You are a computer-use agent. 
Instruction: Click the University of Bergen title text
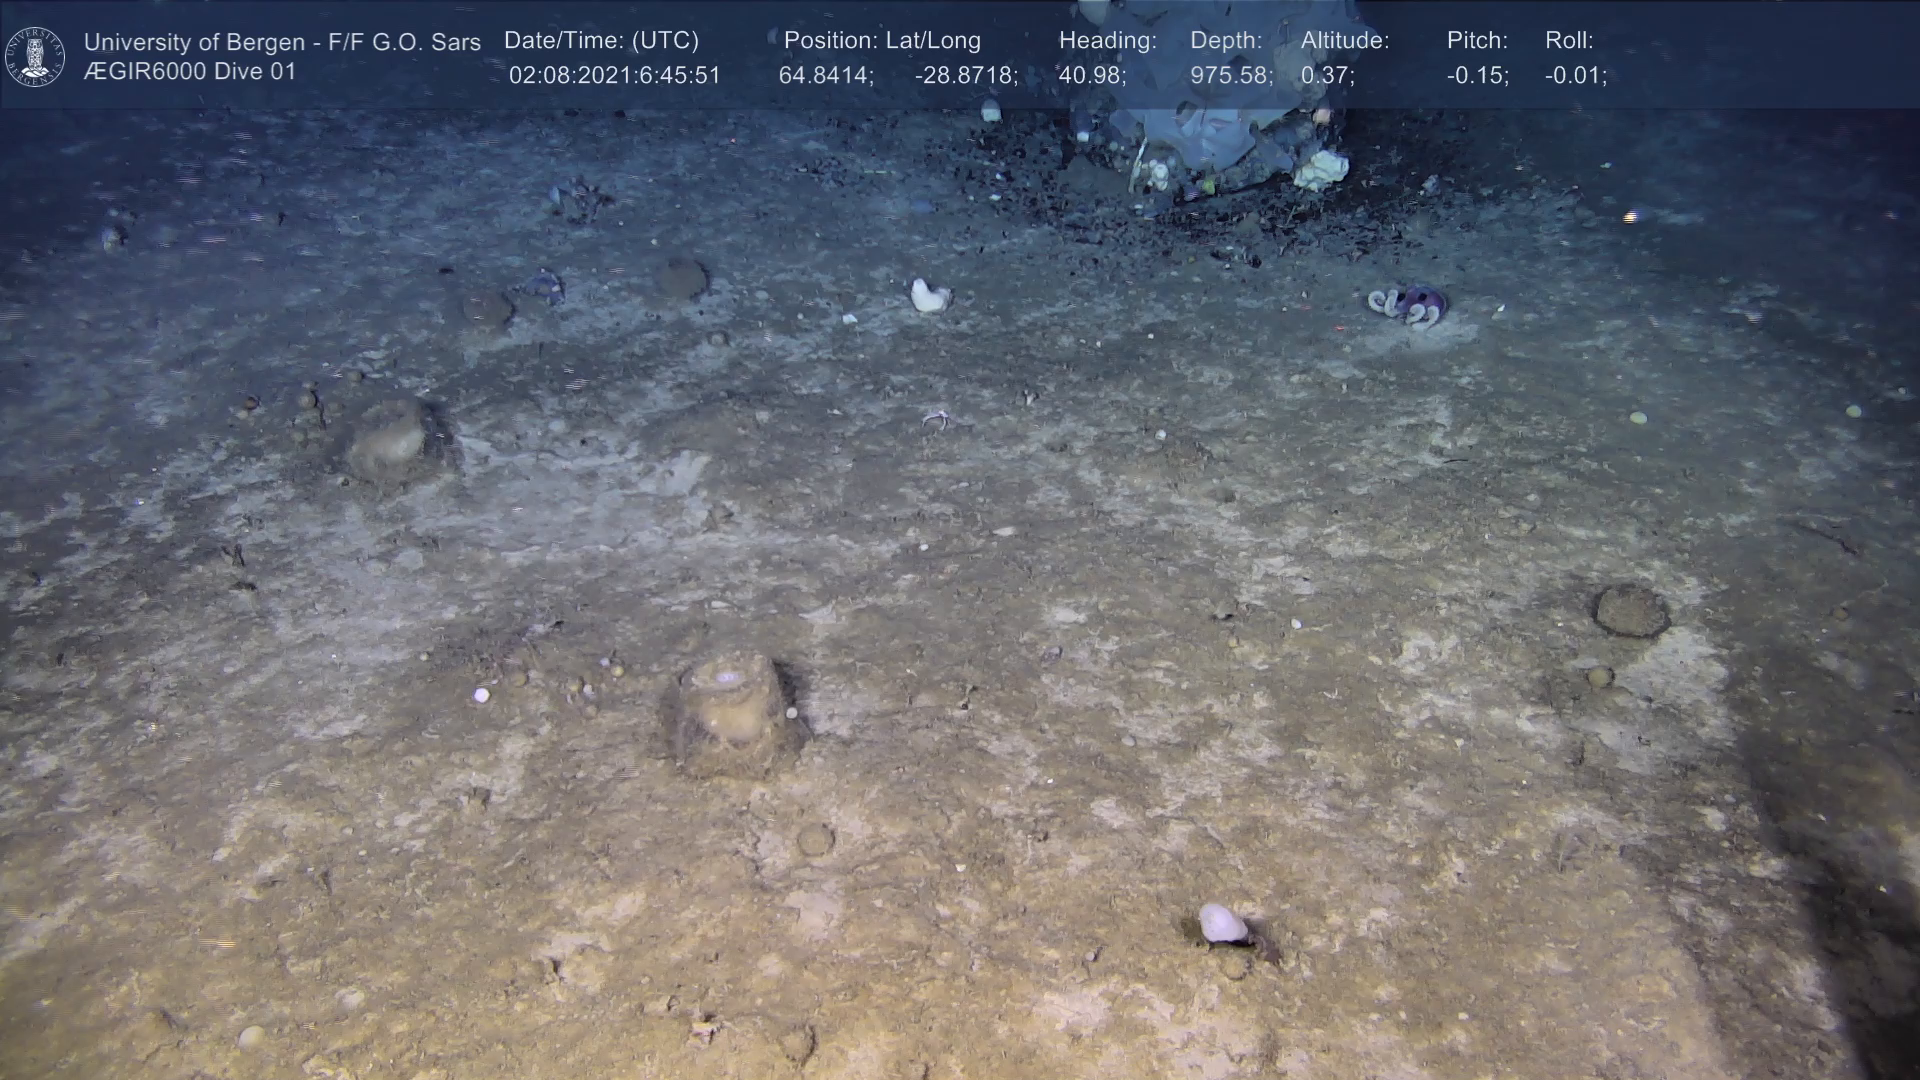[282, 42]
